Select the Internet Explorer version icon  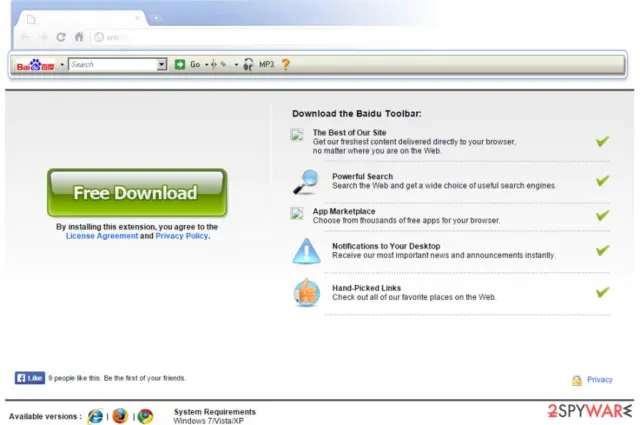click(x=95, y=416)
